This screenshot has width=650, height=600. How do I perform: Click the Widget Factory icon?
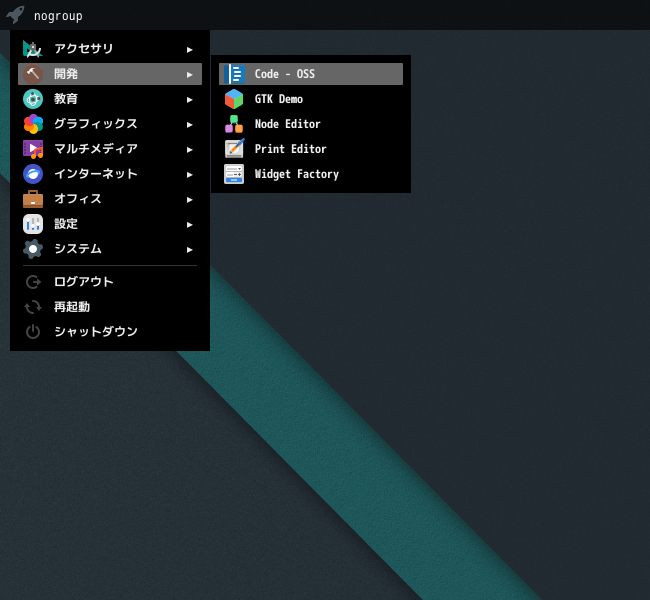pos(234,174)
